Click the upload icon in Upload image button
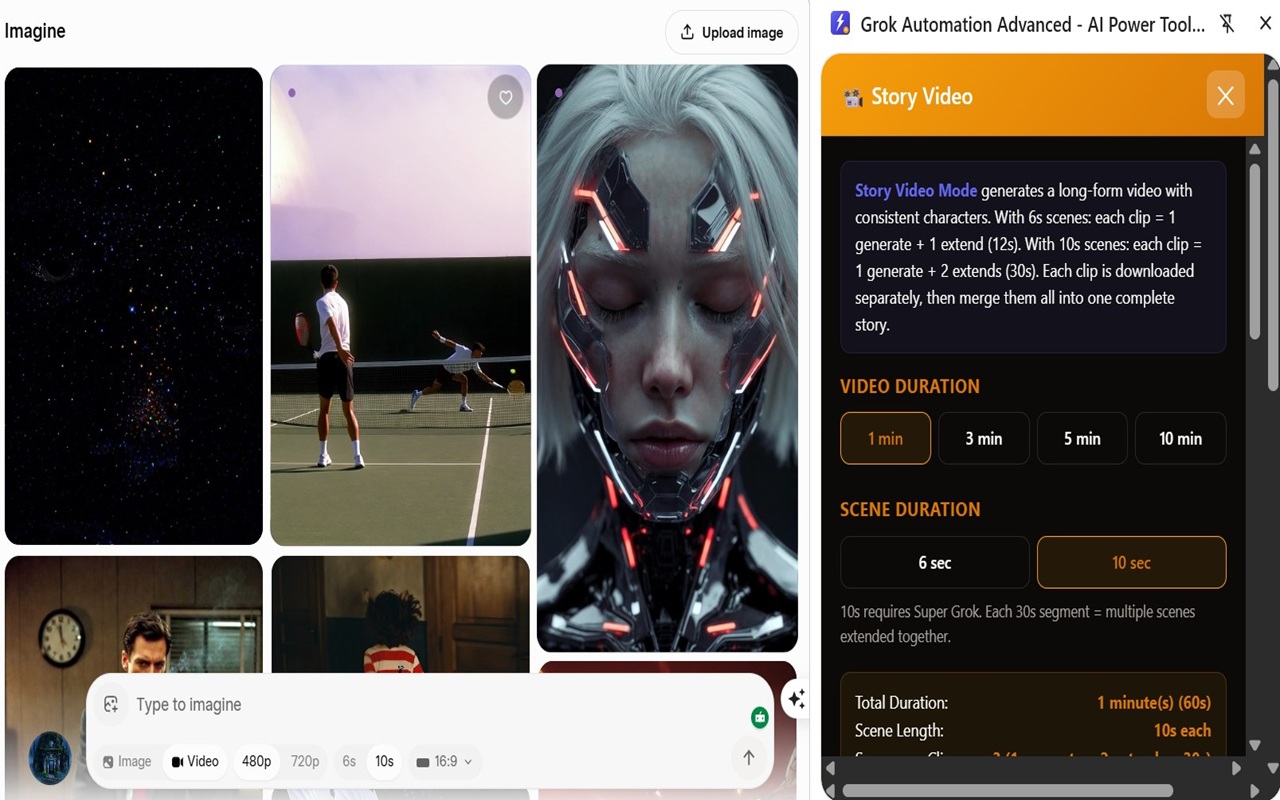The height and width of the screenshot is (800, 1280). (x=687, y=32)
